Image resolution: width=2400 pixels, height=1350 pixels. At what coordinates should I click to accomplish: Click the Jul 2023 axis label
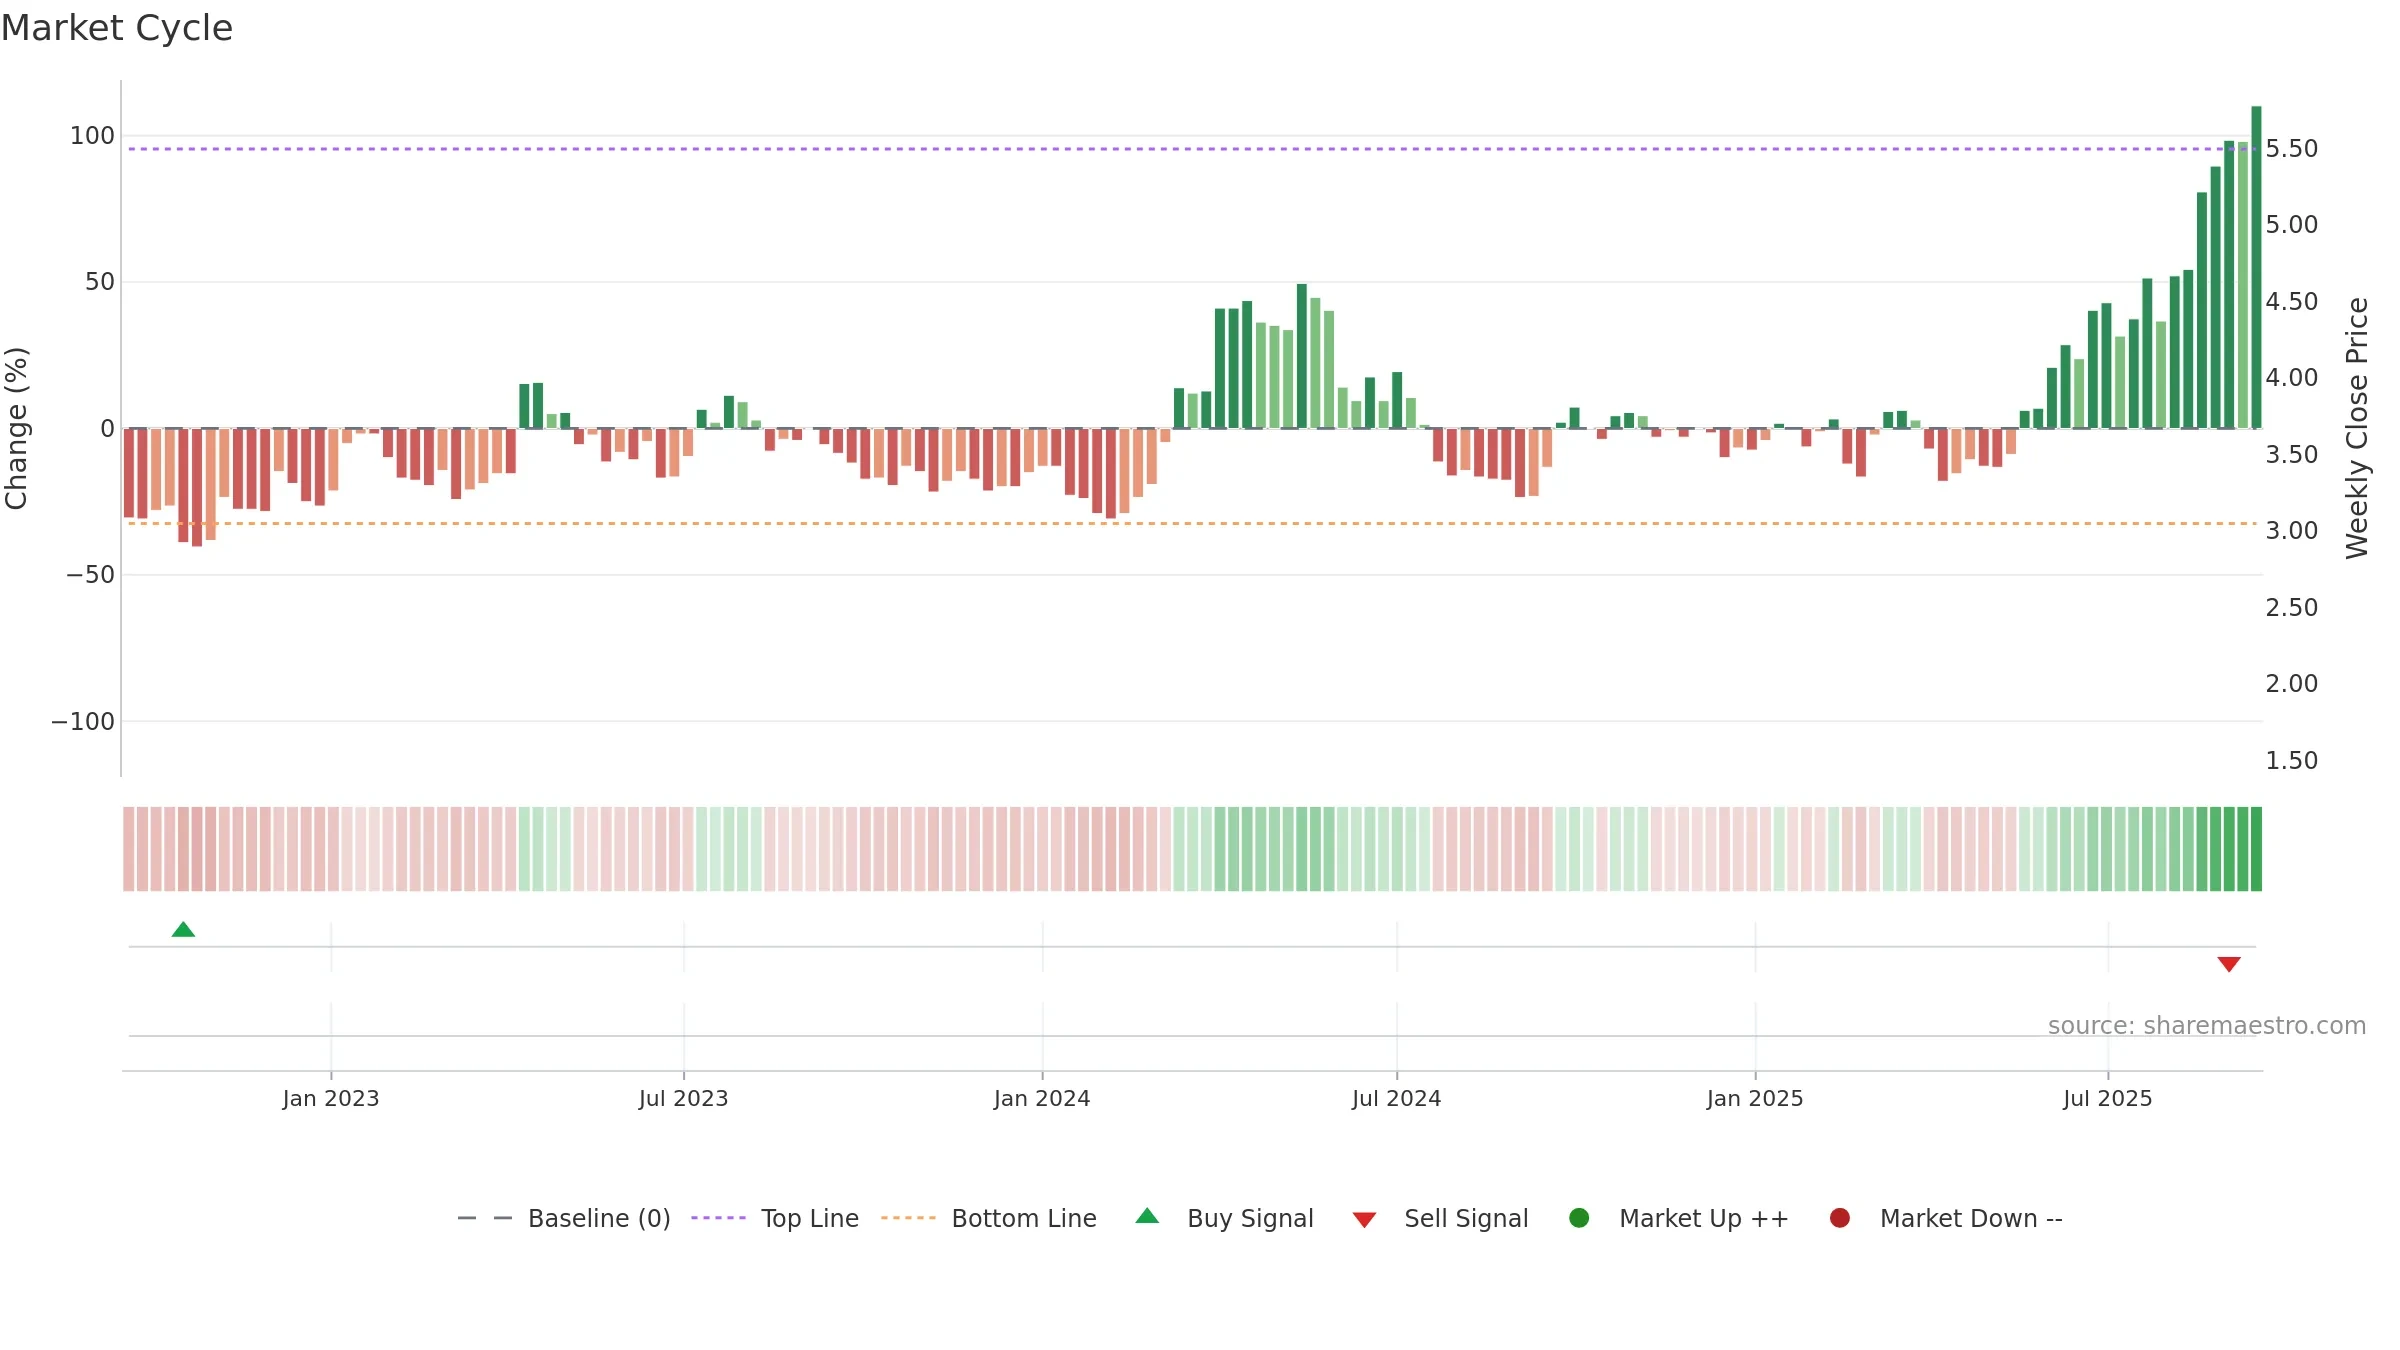684,1099
